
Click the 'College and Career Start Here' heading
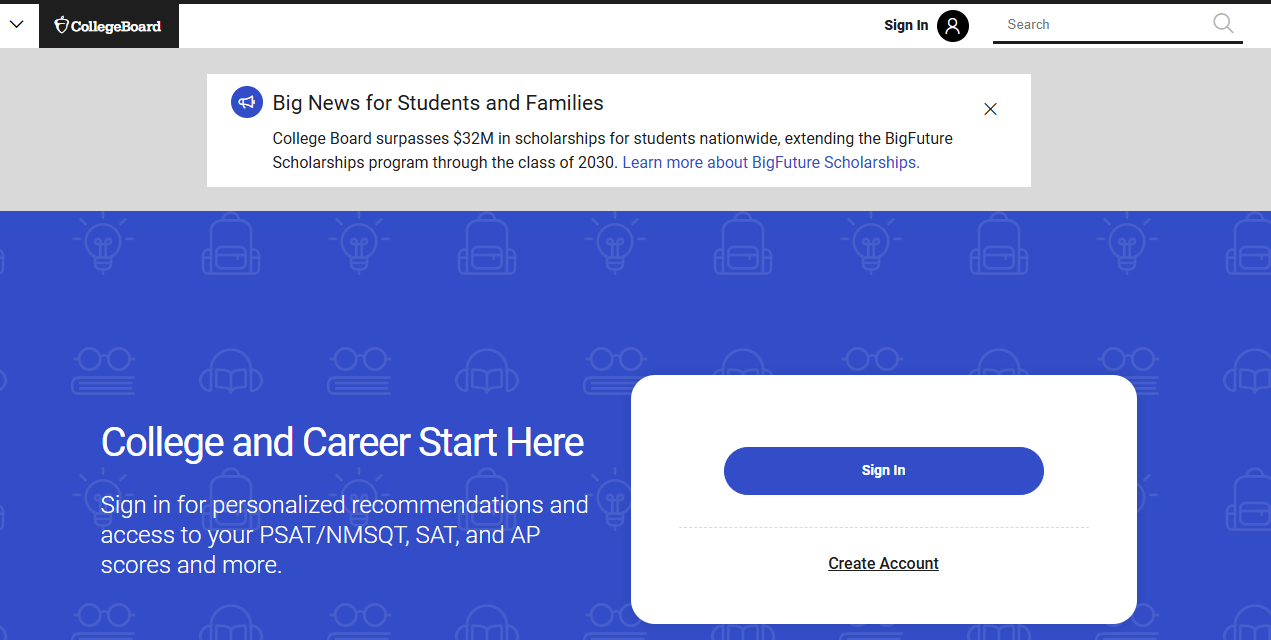point(342,442)
